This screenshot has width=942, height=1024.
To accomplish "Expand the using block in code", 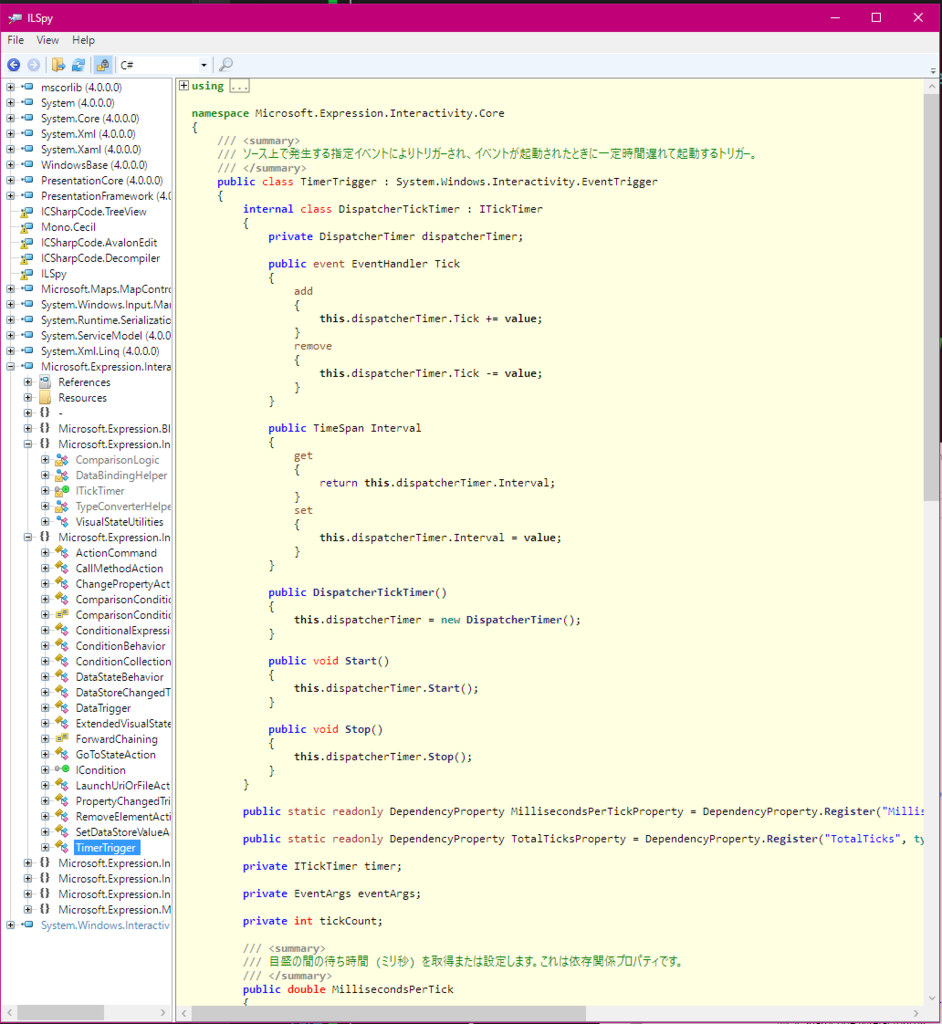I will click(x=184, y=86).
